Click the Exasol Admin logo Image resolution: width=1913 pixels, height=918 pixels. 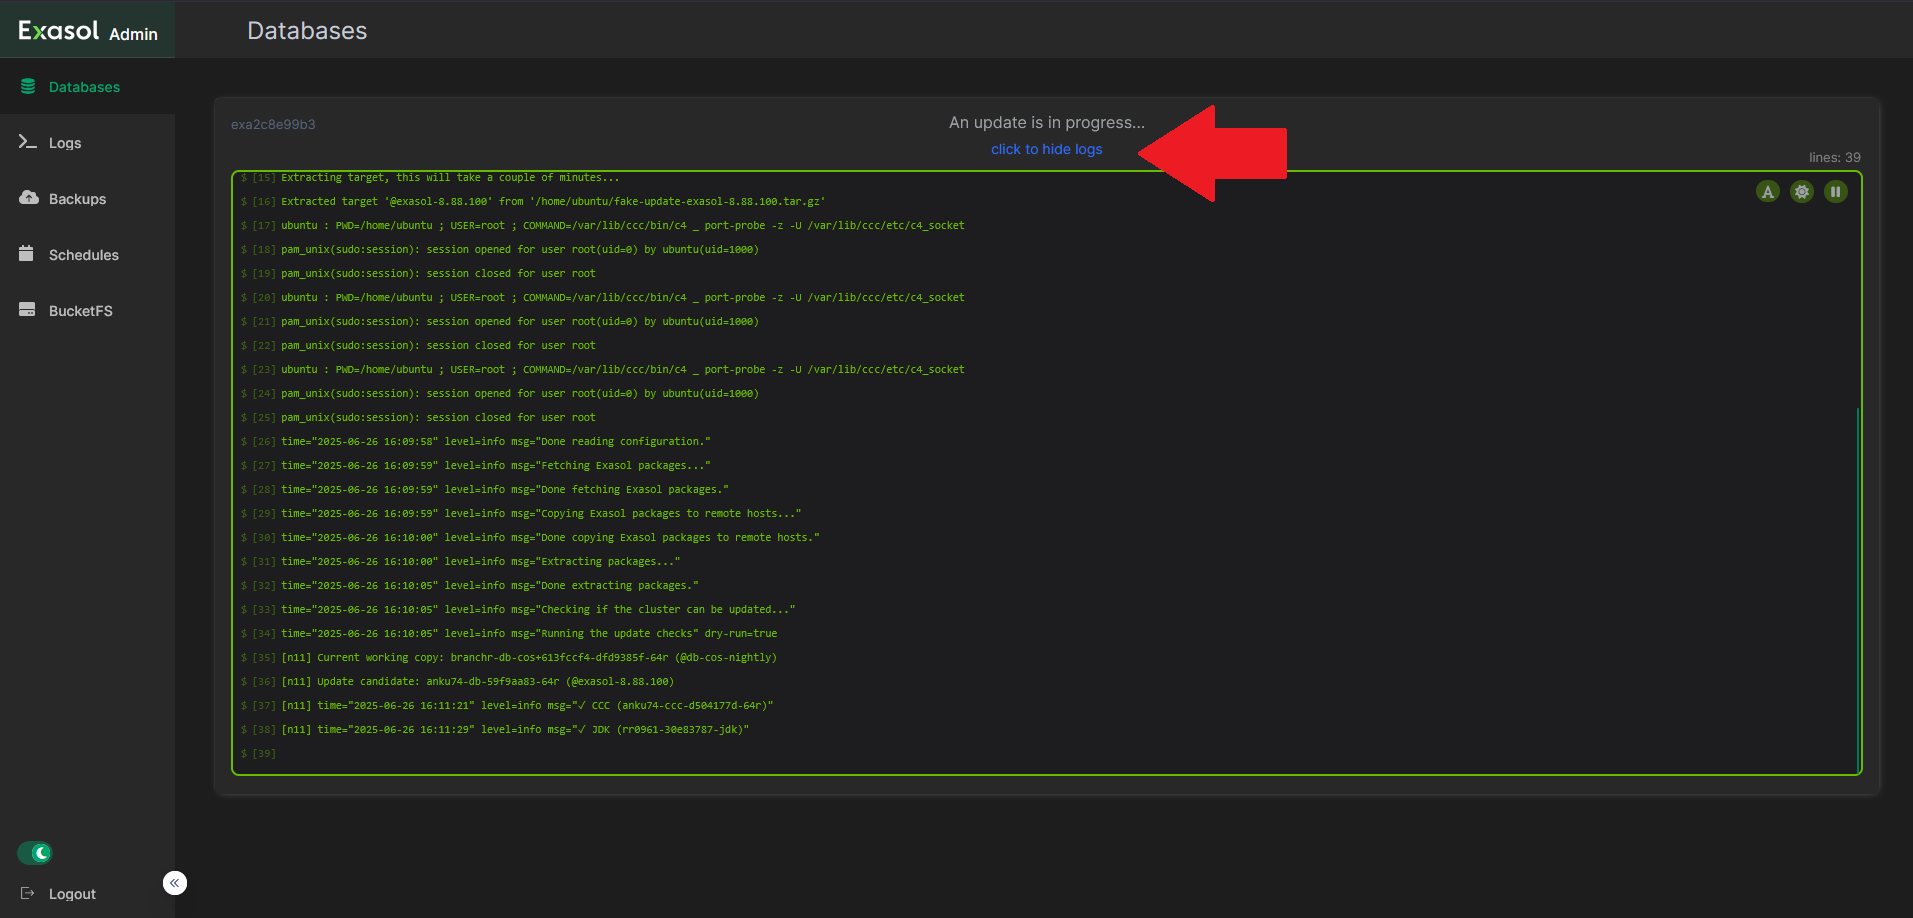tap(88, 30)
